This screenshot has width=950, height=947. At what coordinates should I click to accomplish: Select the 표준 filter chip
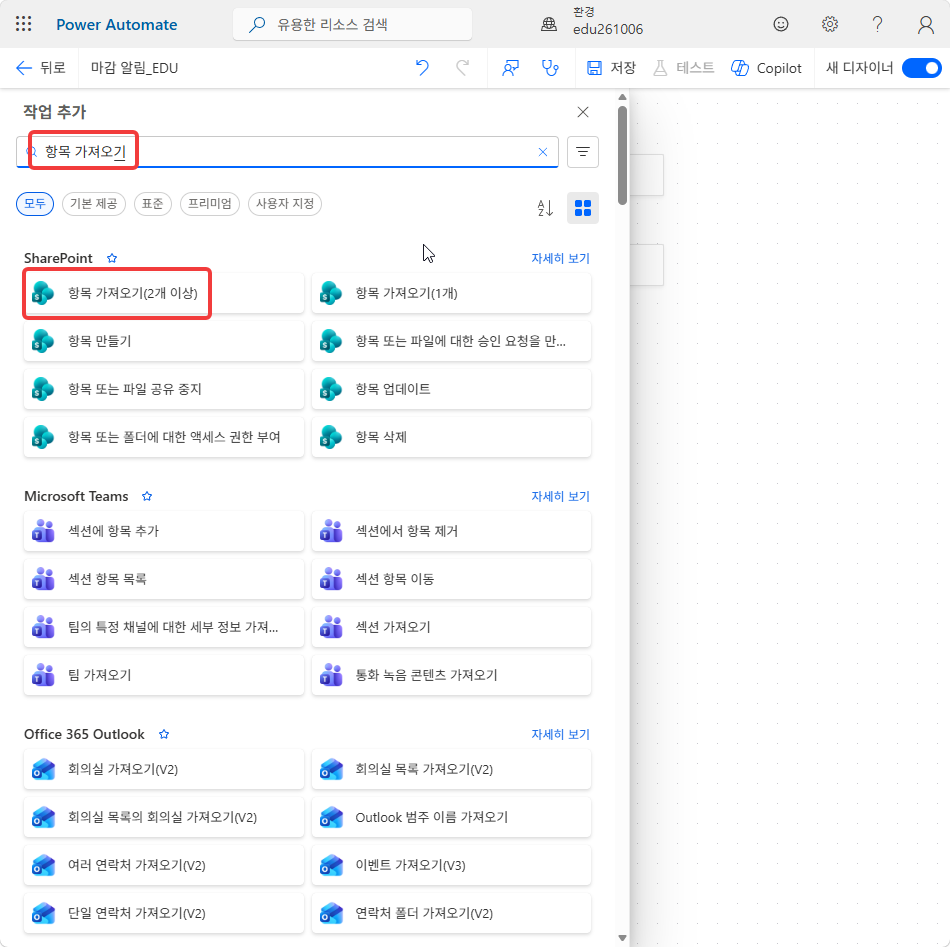(153, 204)
